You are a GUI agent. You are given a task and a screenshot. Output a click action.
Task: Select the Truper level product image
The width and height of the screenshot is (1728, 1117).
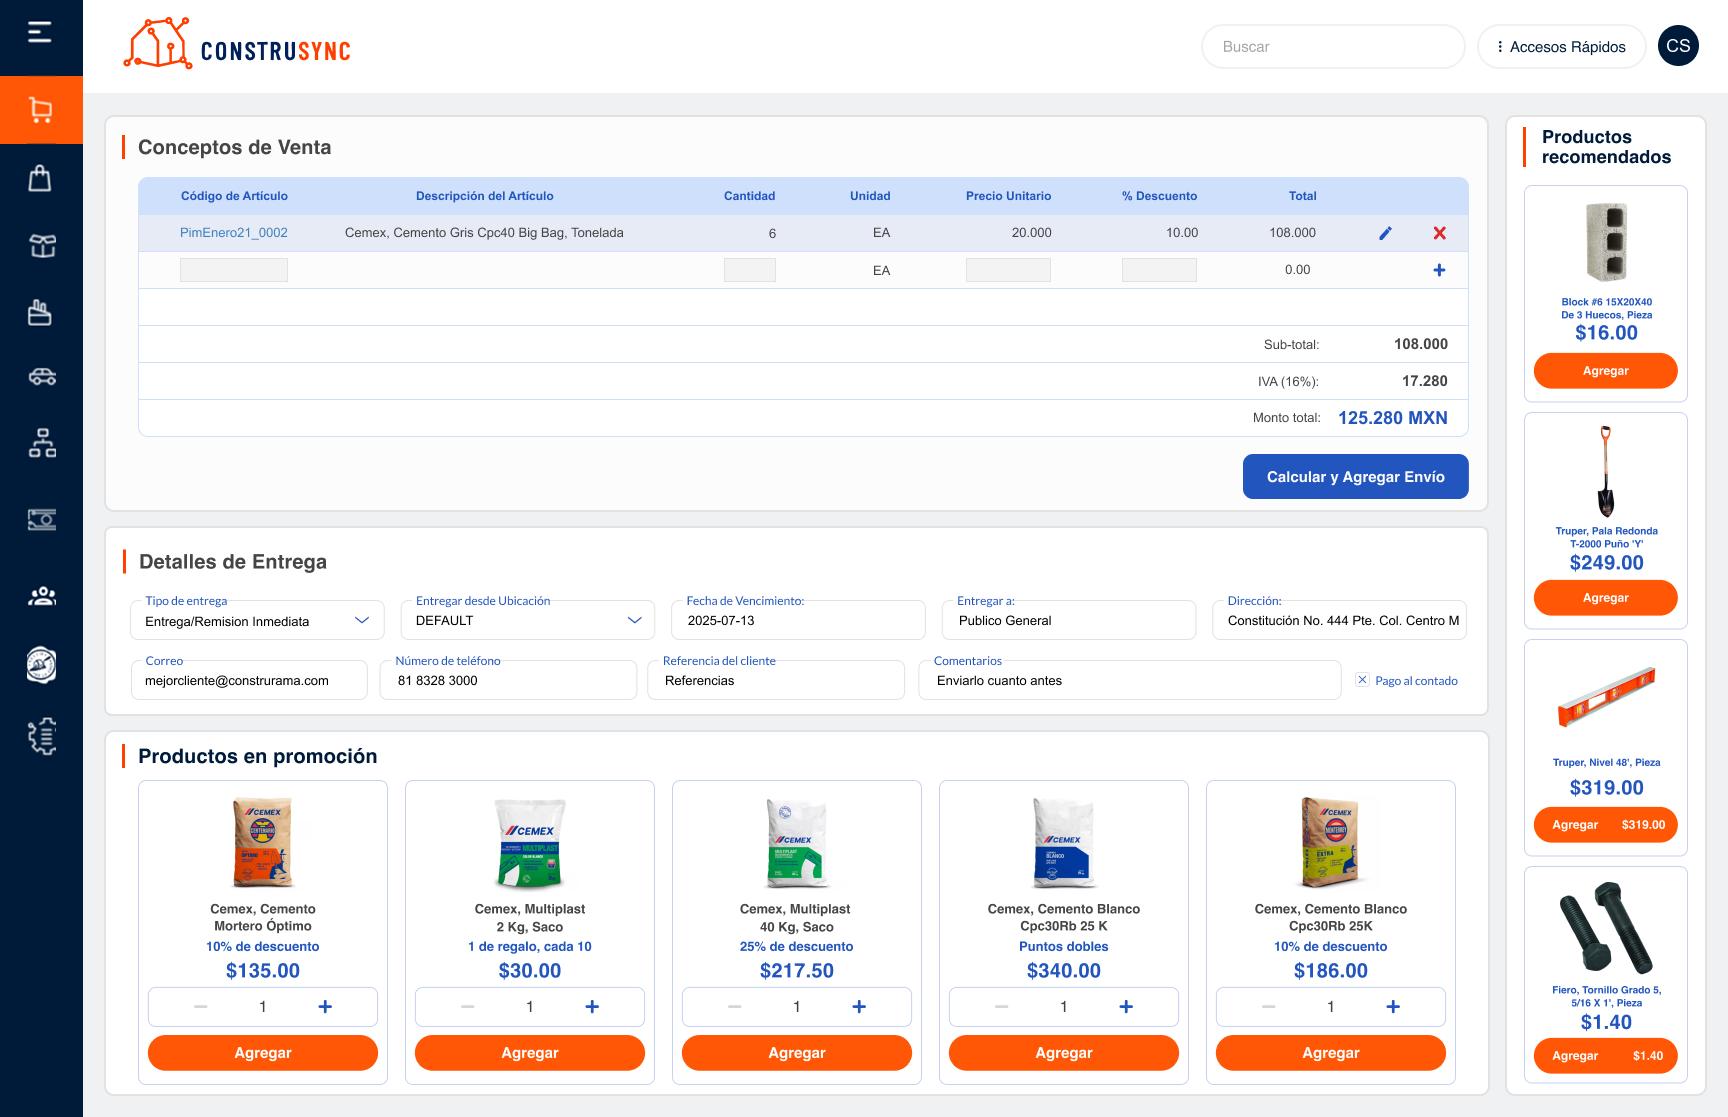(x=1606, y=696)
